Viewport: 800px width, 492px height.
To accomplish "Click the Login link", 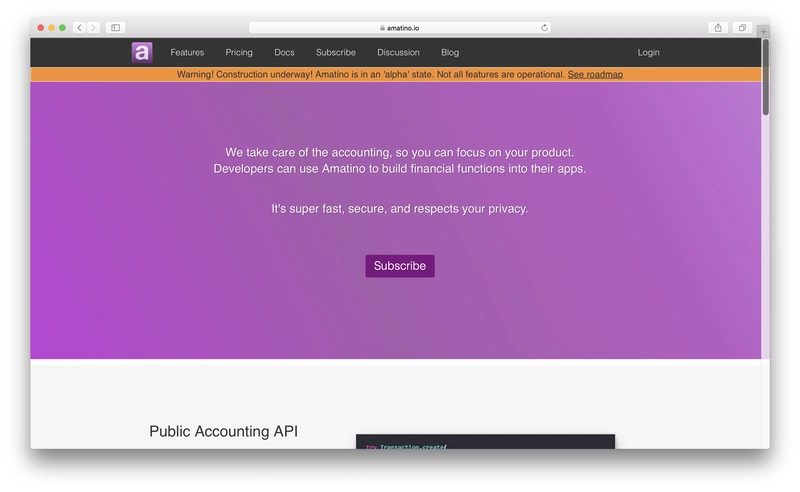I will pos(648,52).
